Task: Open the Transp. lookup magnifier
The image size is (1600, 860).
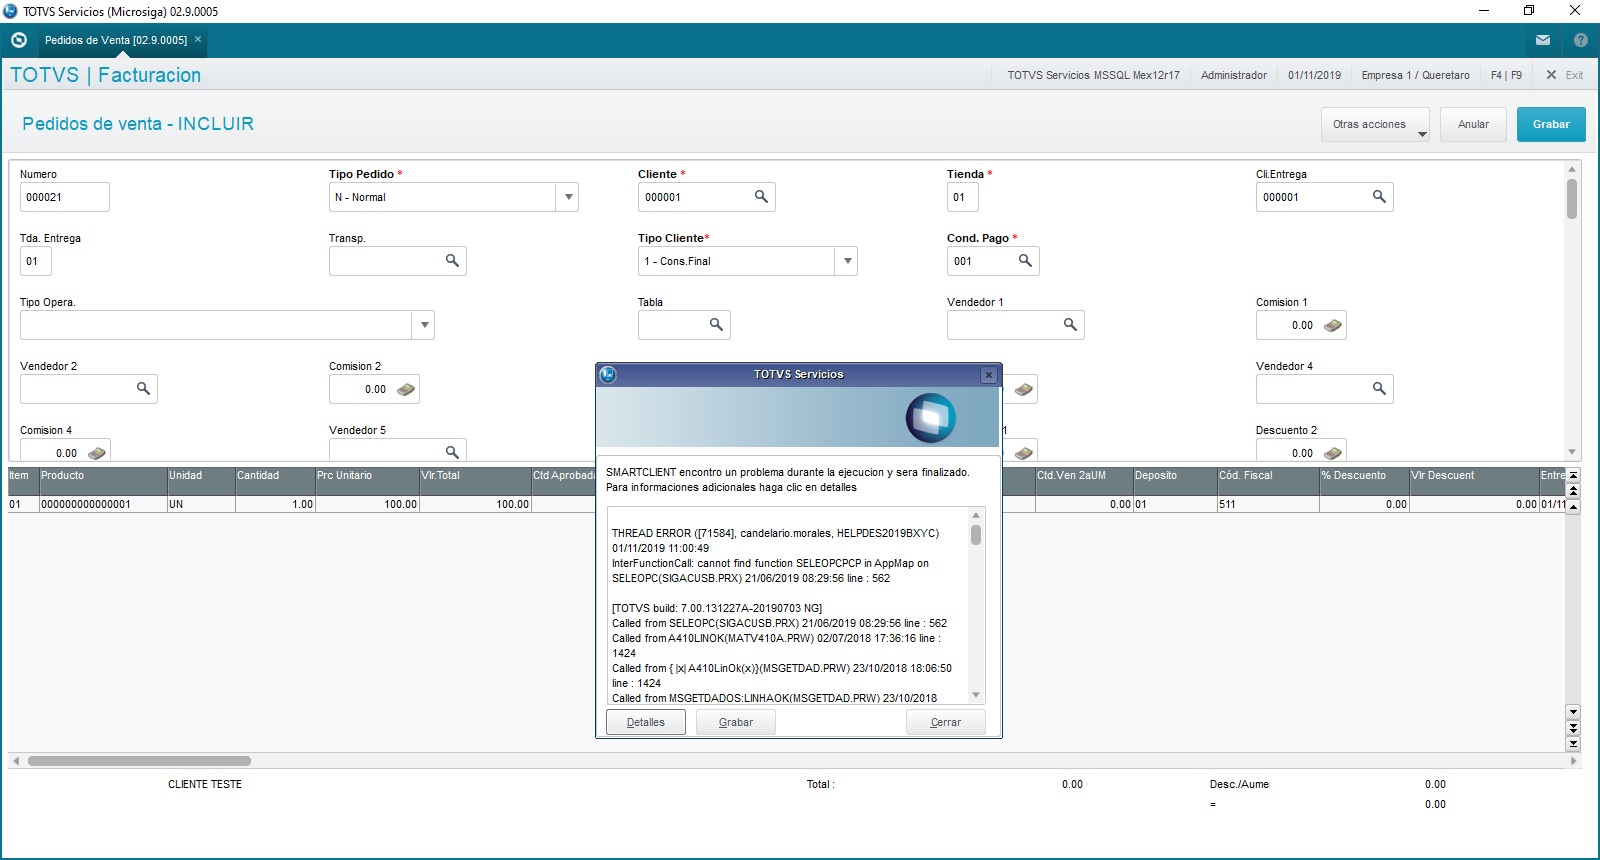Action: (452, 261)
